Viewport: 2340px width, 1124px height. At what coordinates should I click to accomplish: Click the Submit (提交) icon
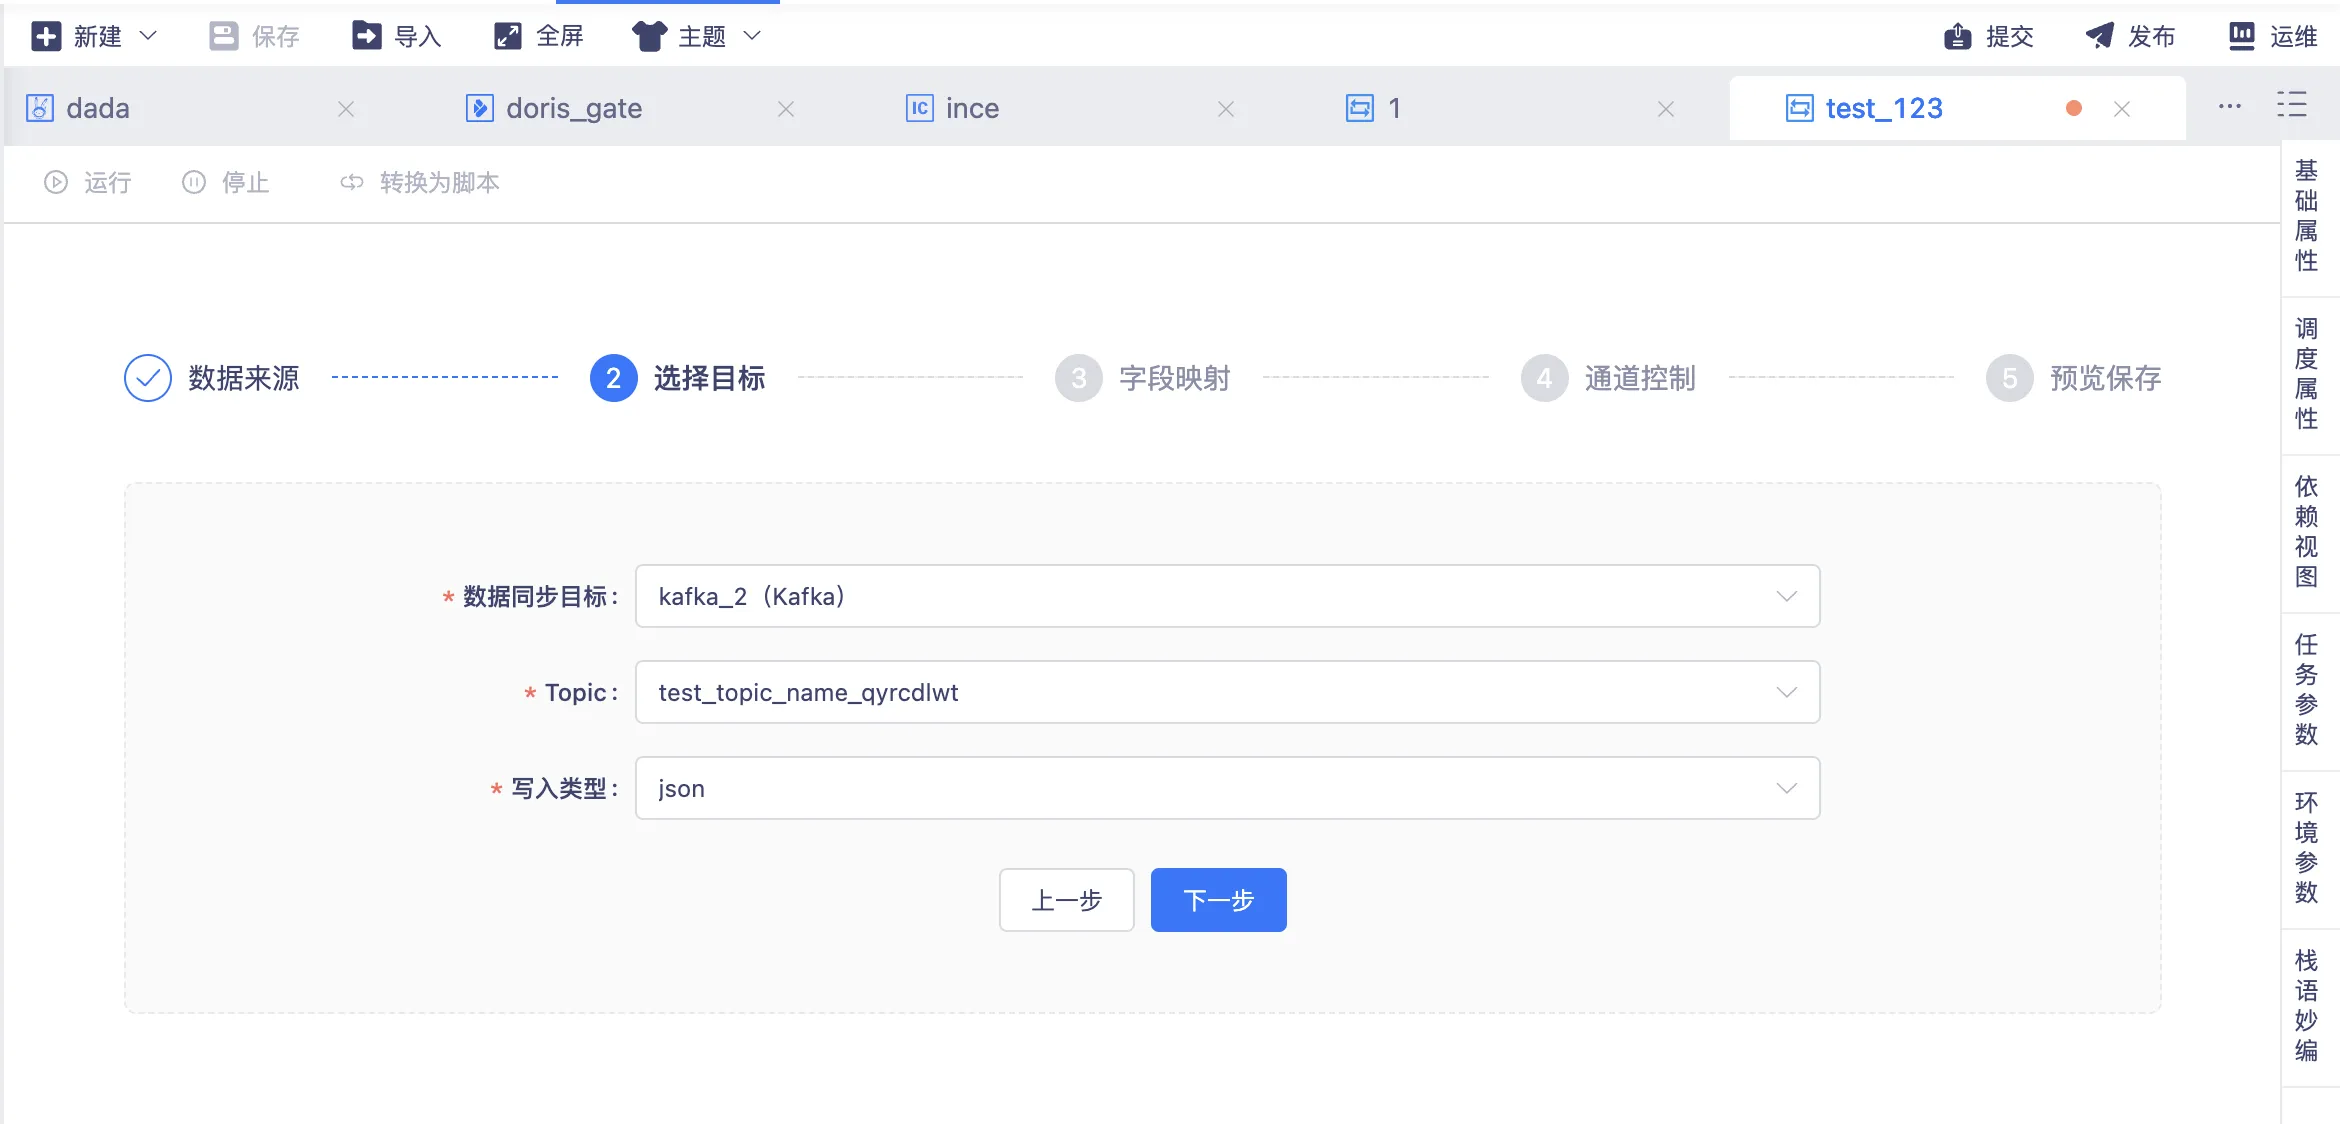coord(1957,37)
